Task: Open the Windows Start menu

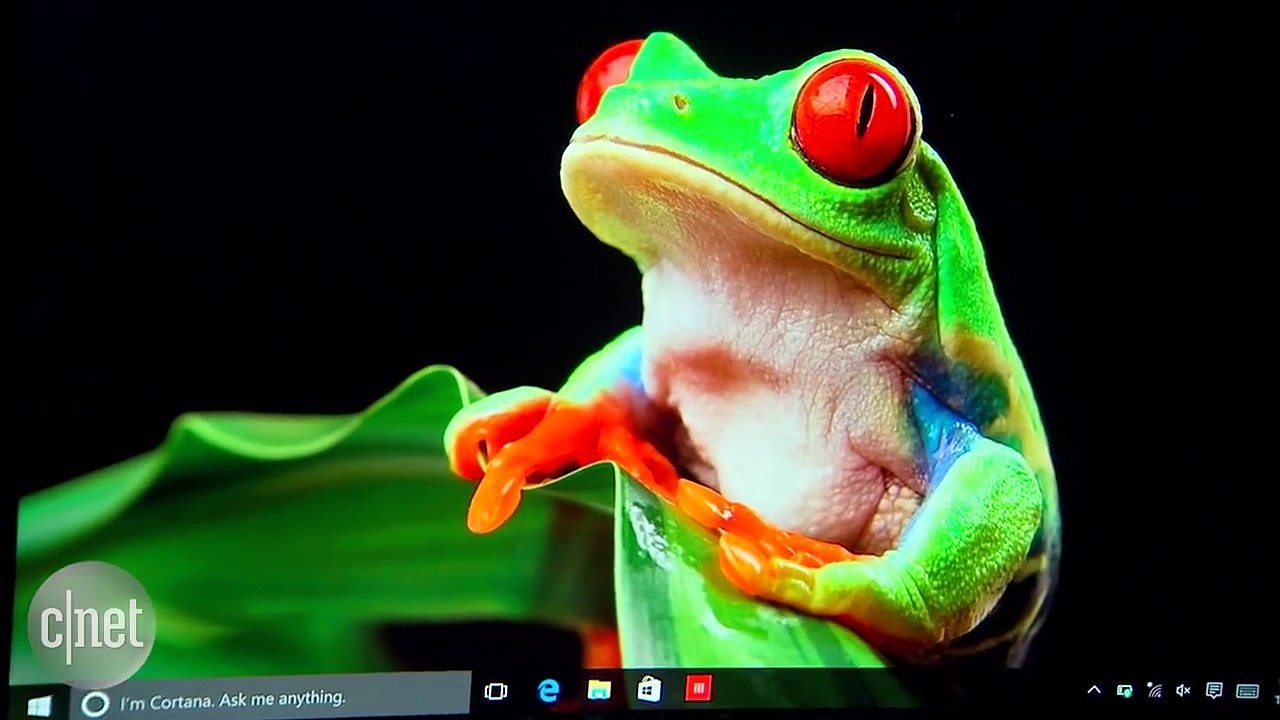Action: click(39, 705)
